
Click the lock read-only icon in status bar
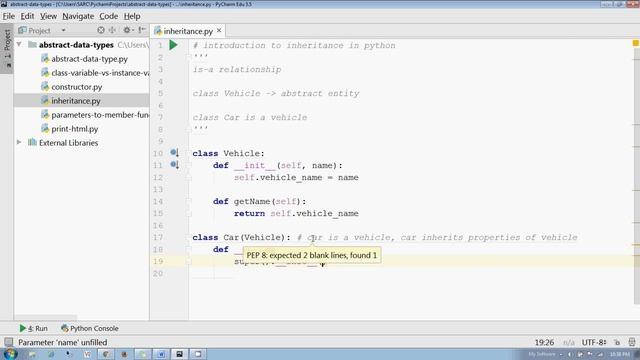(617, 342)
